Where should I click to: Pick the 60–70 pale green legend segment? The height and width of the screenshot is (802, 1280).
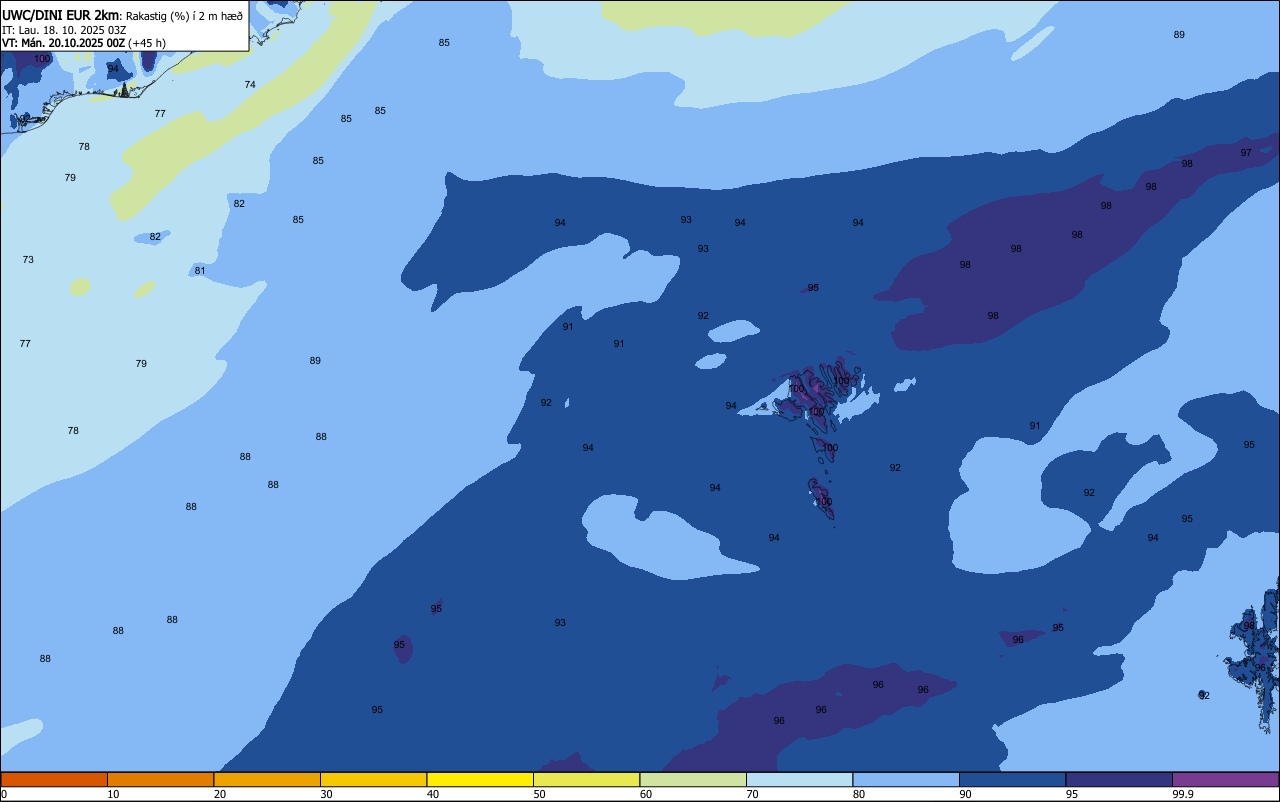[x=693, y=779]
